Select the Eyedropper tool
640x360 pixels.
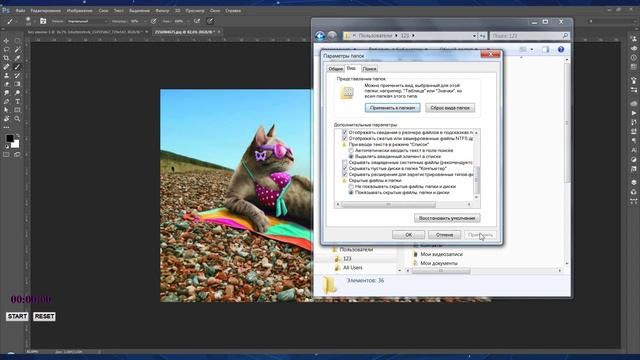coord(17,58)
